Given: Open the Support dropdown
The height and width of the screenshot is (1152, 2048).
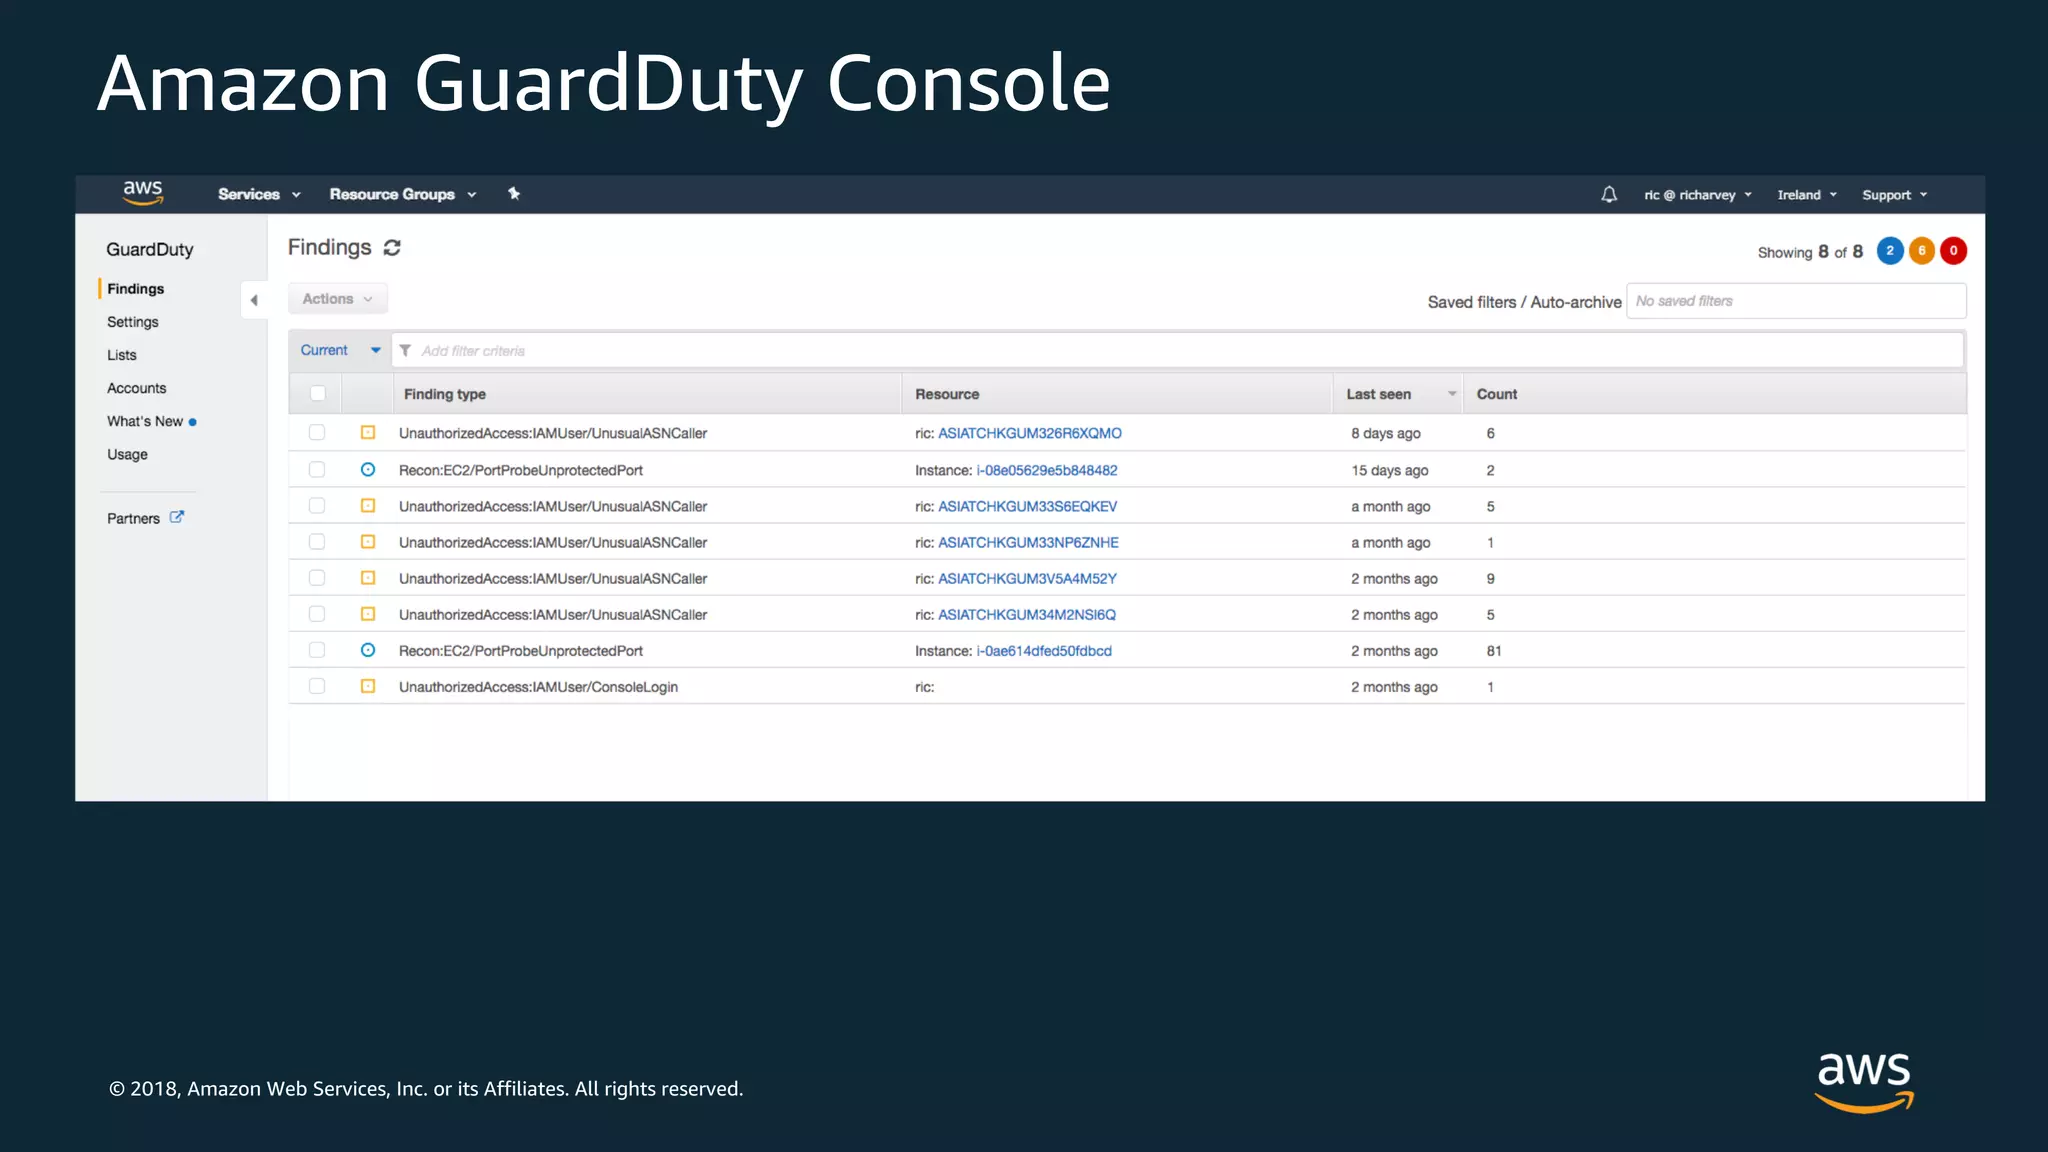Looking at the screenshot, I should click(x=1895, y=195).
